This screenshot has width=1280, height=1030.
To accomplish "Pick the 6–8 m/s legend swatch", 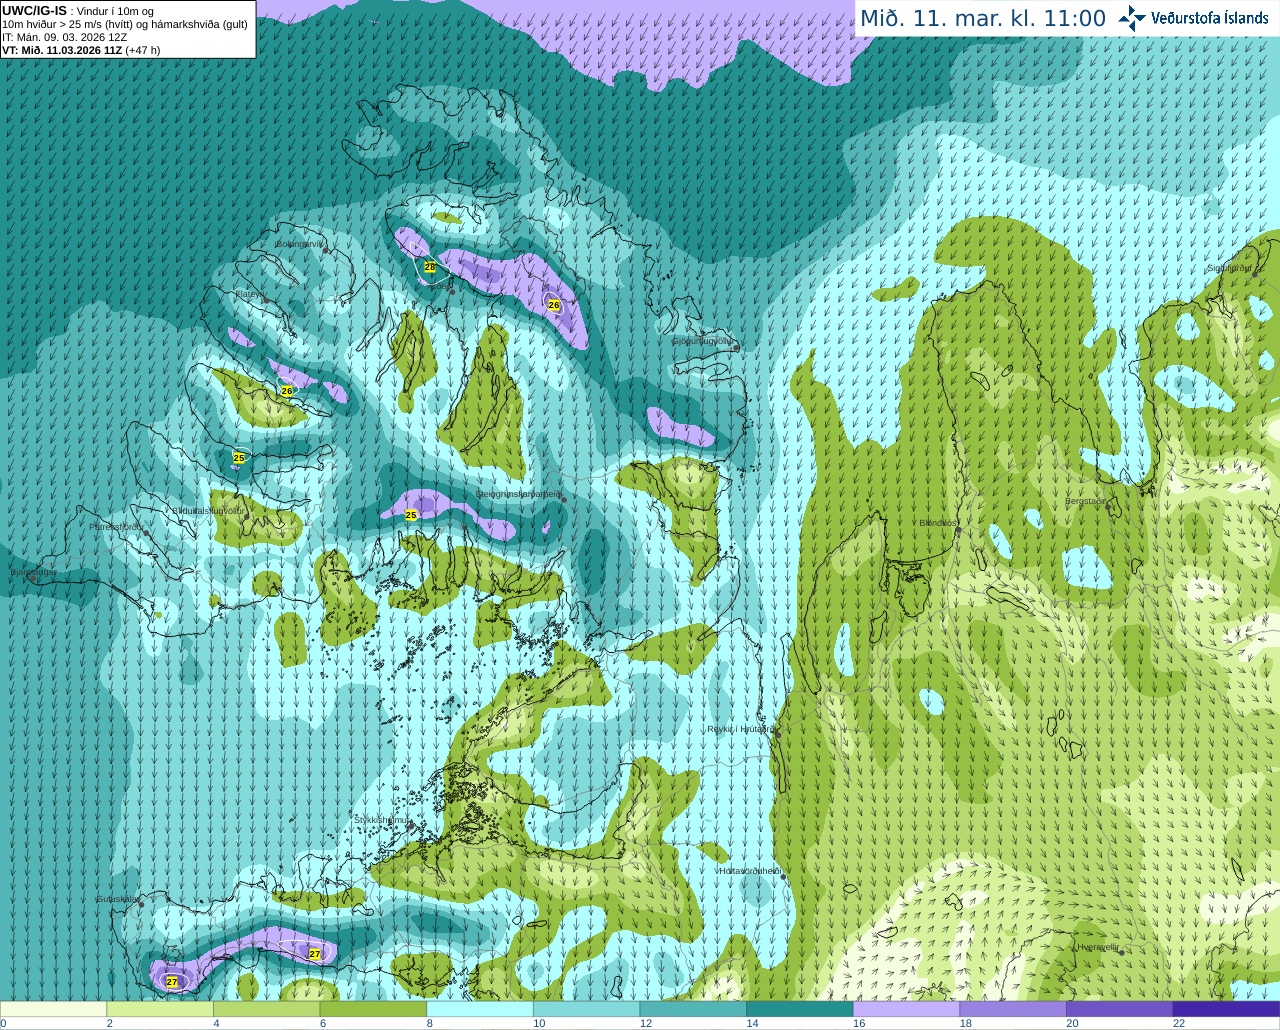I will click(x=373, y=1009).
